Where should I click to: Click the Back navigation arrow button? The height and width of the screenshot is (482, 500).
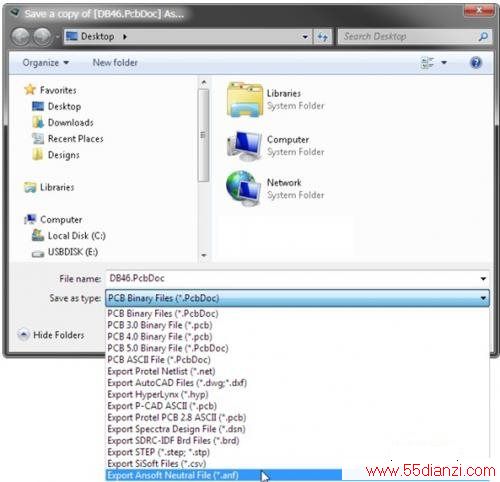click(20, 37)
